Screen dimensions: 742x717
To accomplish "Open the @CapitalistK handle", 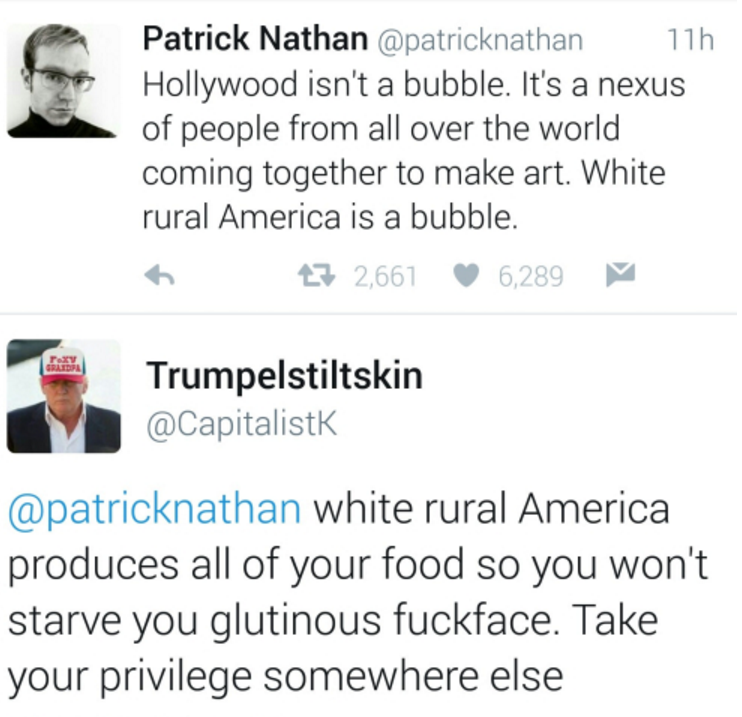I will pos(242,424).
